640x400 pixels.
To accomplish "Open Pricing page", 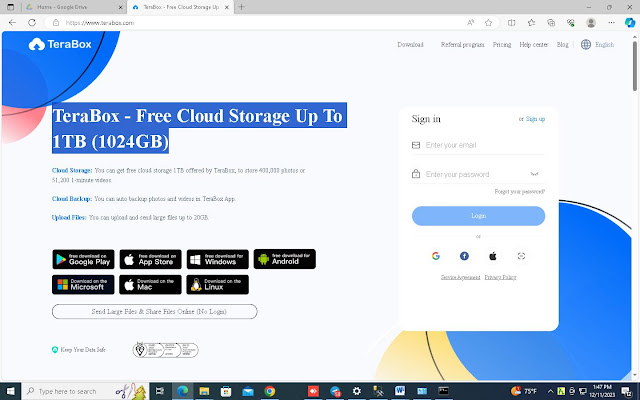I will [x=502, y=44].
